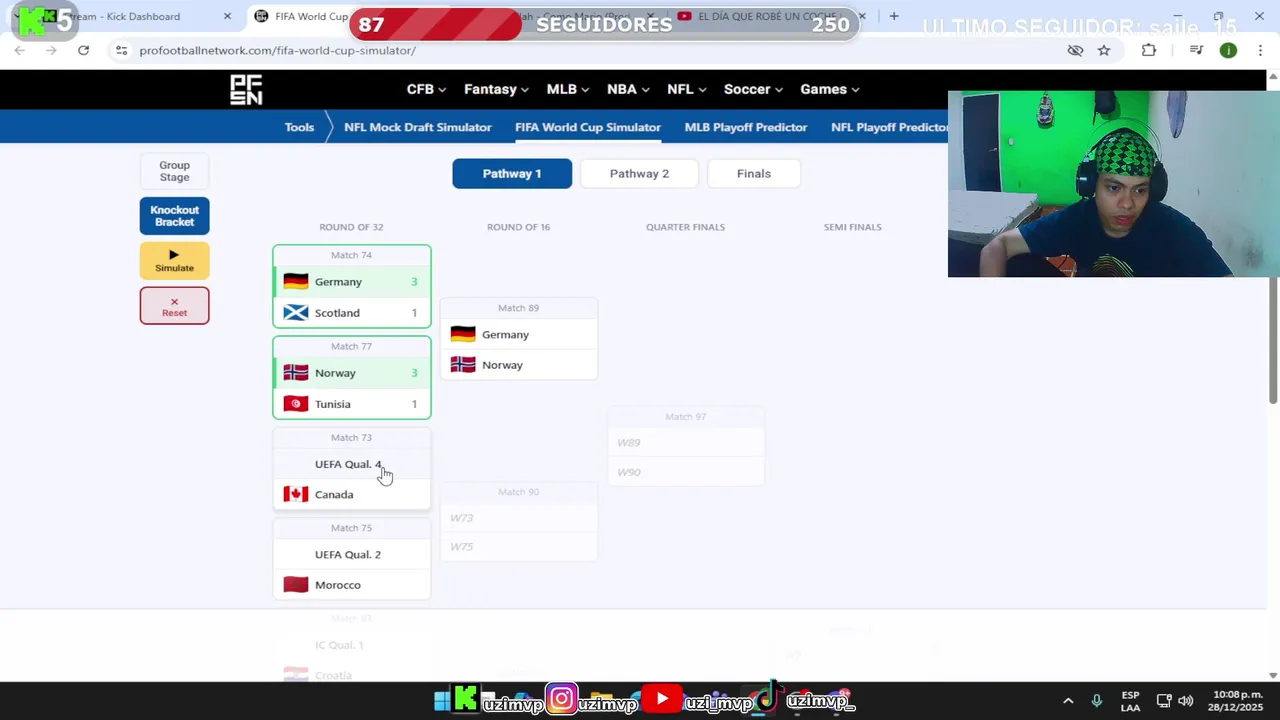Pick Canada in Match 73
The height and width of the screenshot is (720, 1280).
pos(352,494)
